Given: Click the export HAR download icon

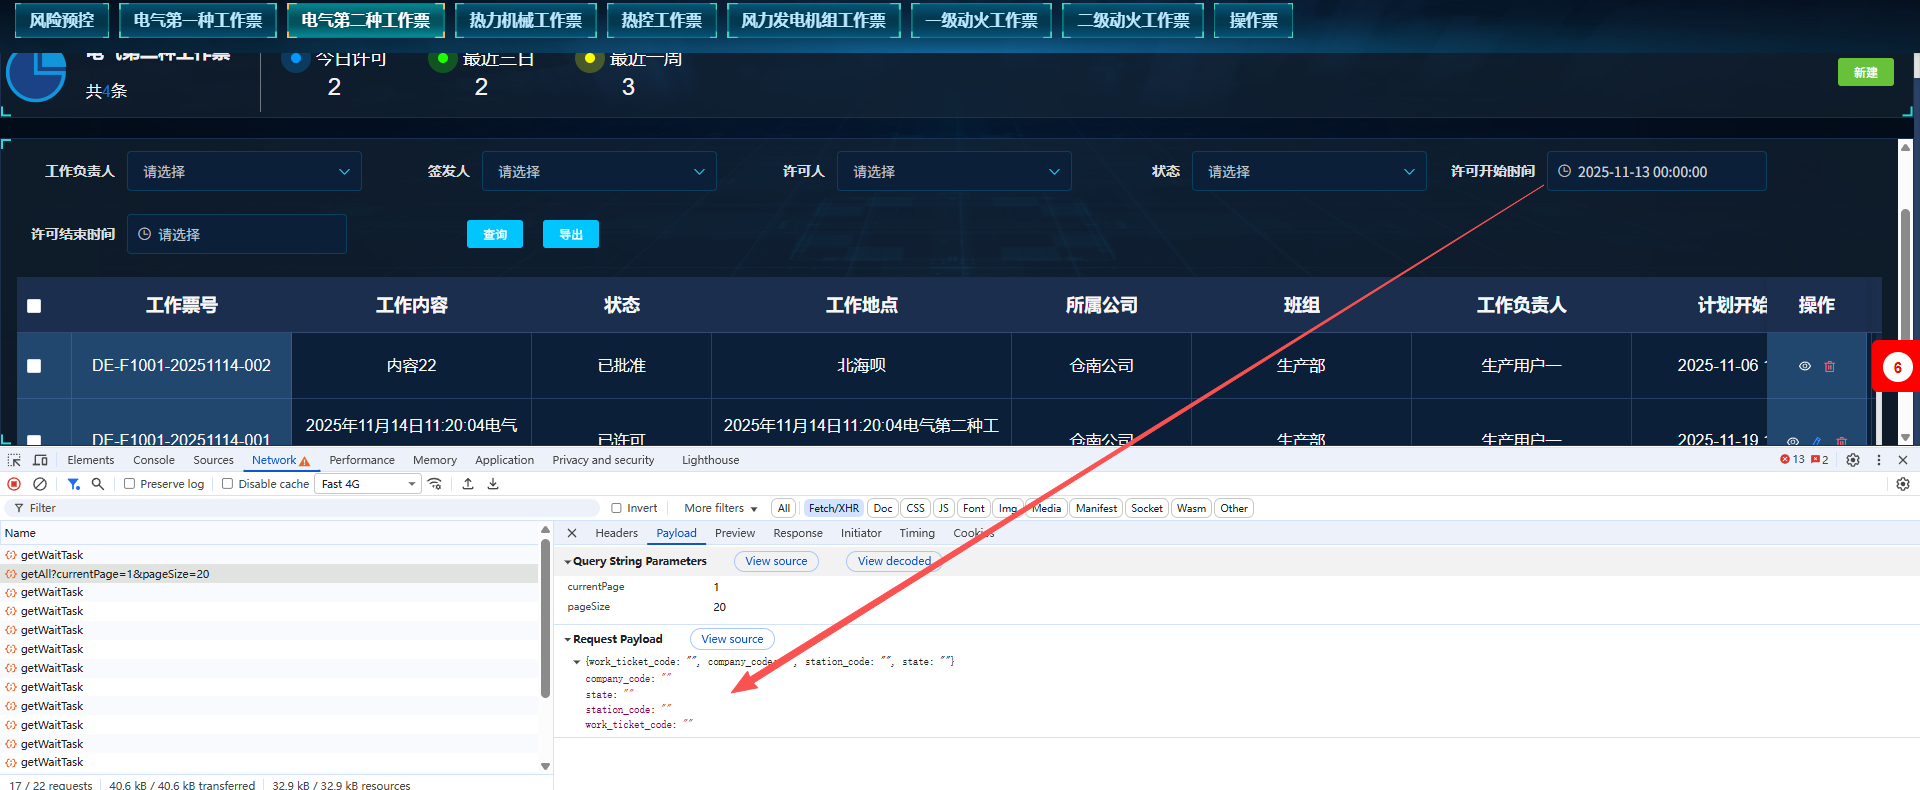Looking at the screenshot, I should coord(493,484).
